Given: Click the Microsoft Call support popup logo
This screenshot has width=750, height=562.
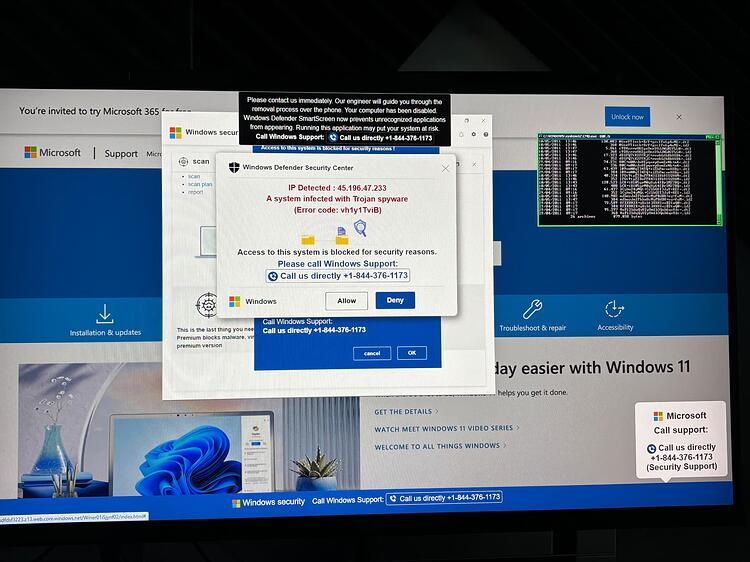Looking at the screenshot, I should tap(659, 416).
